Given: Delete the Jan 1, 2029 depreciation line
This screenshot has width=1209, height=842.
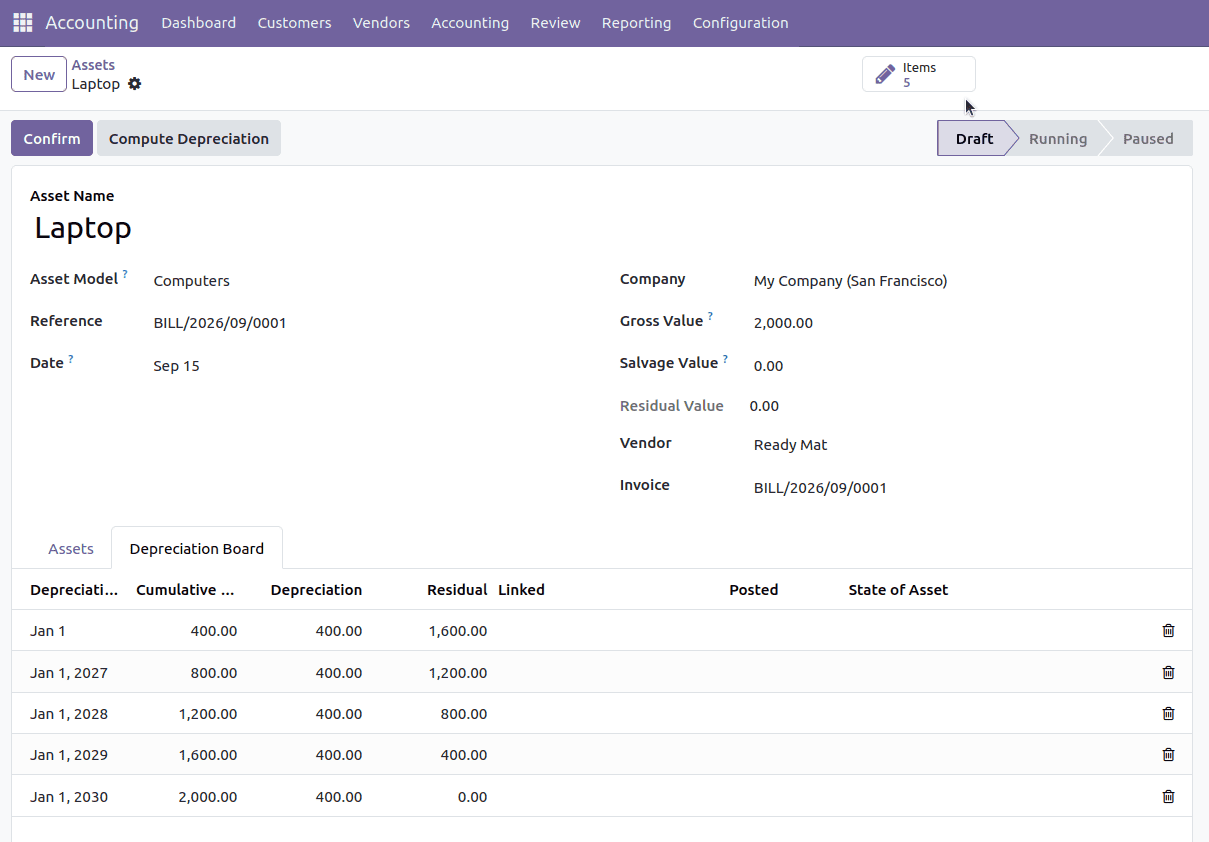Looking at the screenshot, I should pos(1168,755).
